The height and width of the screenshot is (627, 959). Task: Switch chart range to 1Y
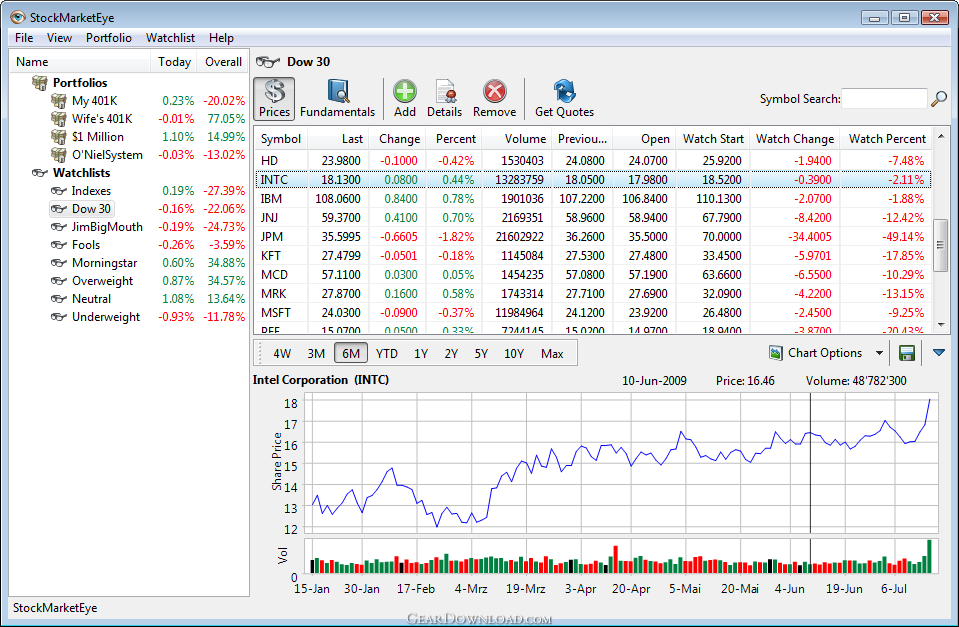(421, 354)
